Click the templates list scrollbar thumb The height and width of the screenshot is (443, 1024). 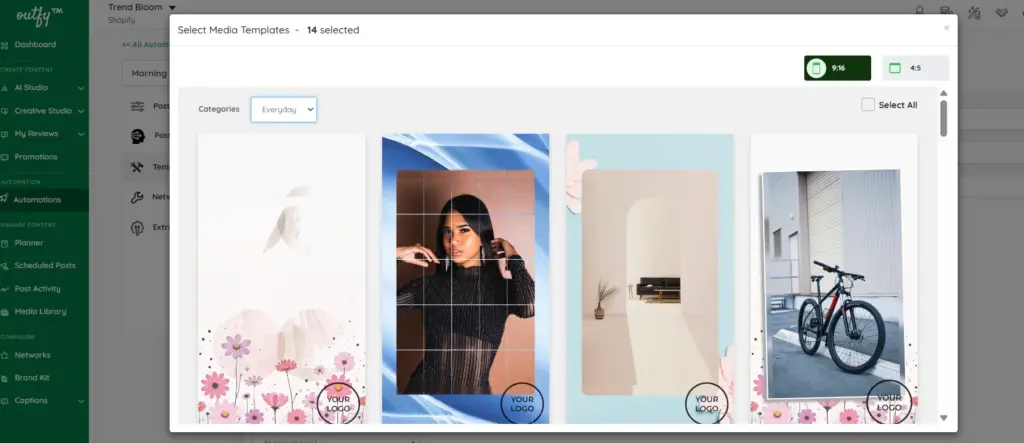coord(943,118)
